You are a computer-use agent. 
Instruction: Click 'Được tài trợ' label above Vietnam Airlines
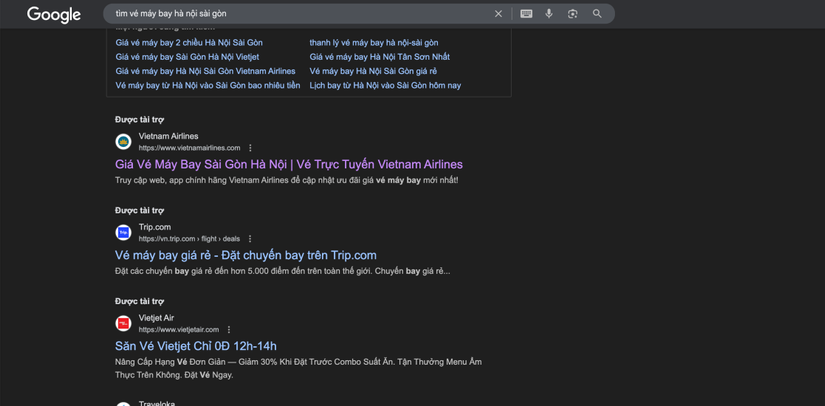(x=139, y=119)
